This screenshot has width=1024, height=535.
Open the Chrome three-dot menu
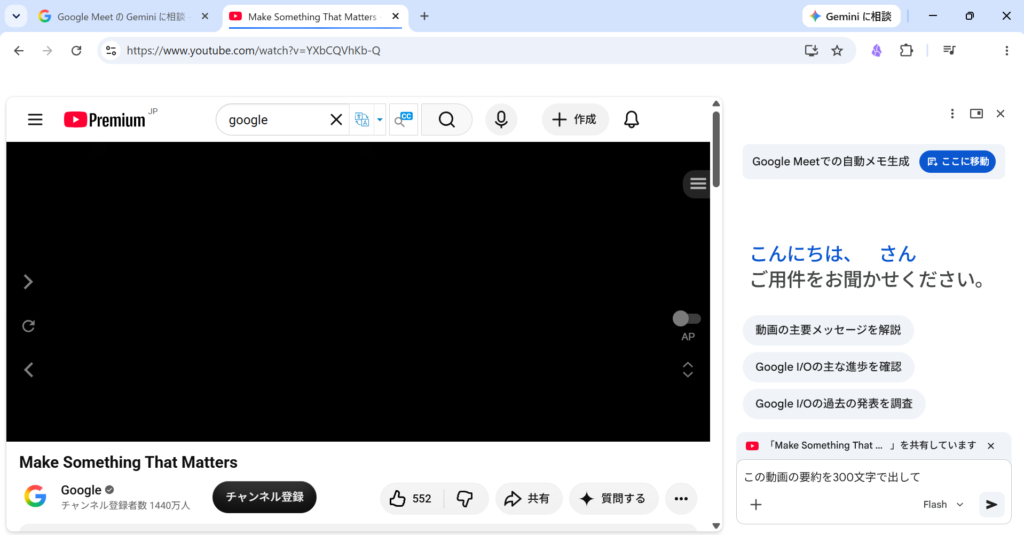(1006, 50)
